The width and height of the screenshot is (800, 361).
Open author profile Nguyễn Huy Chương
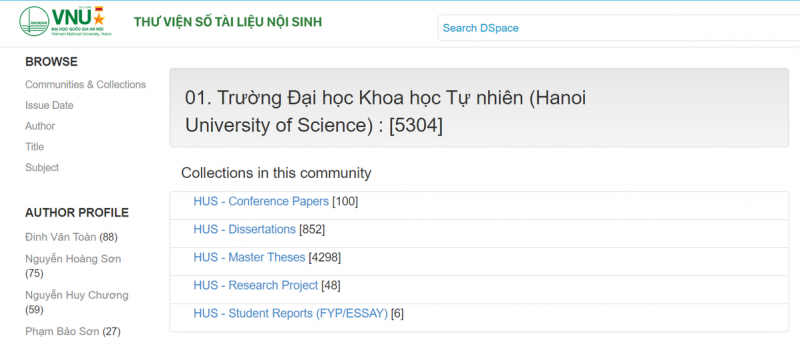pos(77,295)
